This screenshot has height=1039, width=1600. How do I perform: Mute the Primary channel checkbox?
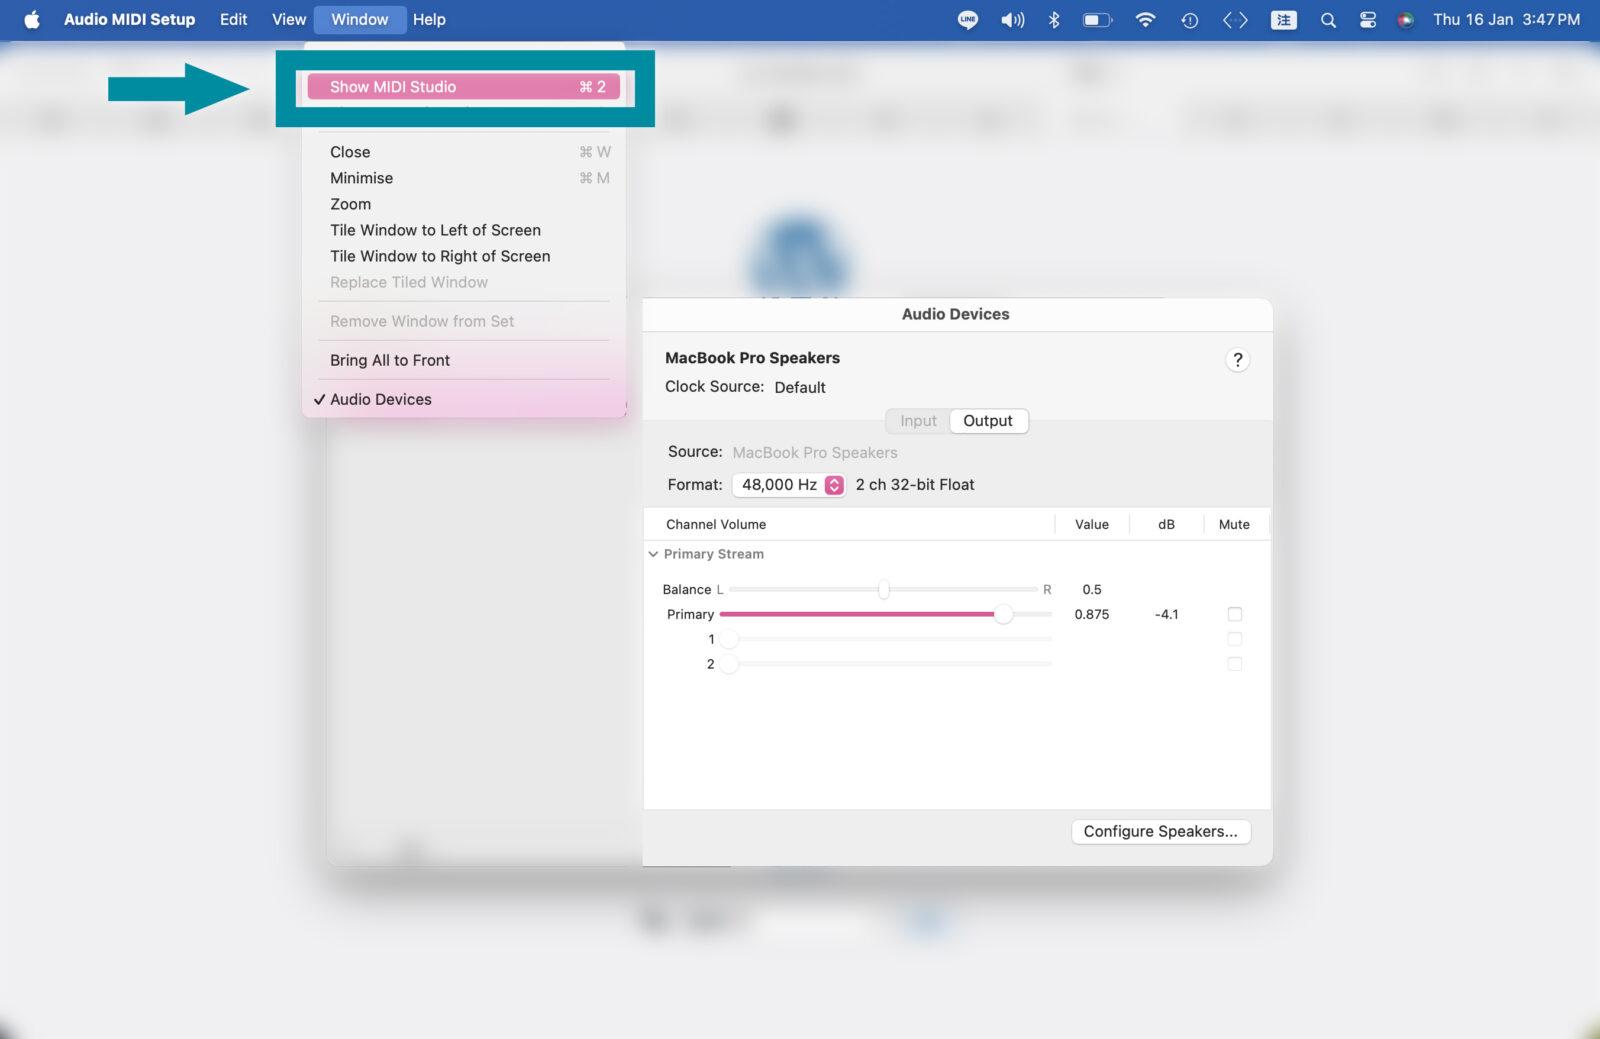1234,614
